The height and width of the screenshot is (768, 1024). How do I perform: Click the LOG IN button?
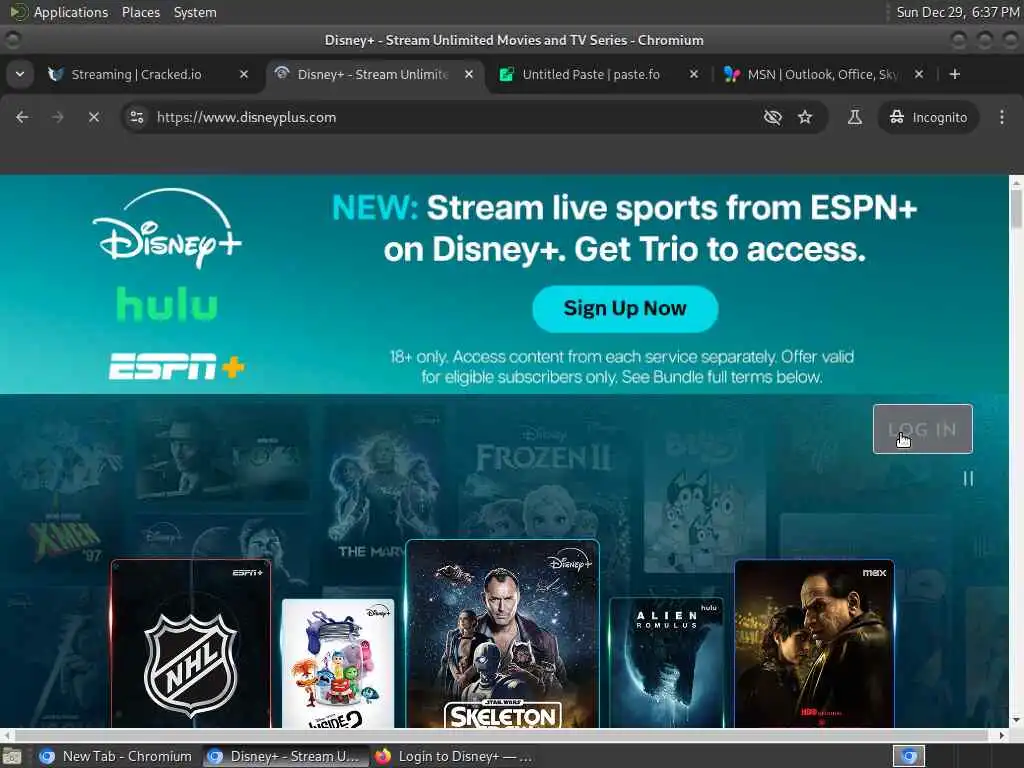pos(923,429)
